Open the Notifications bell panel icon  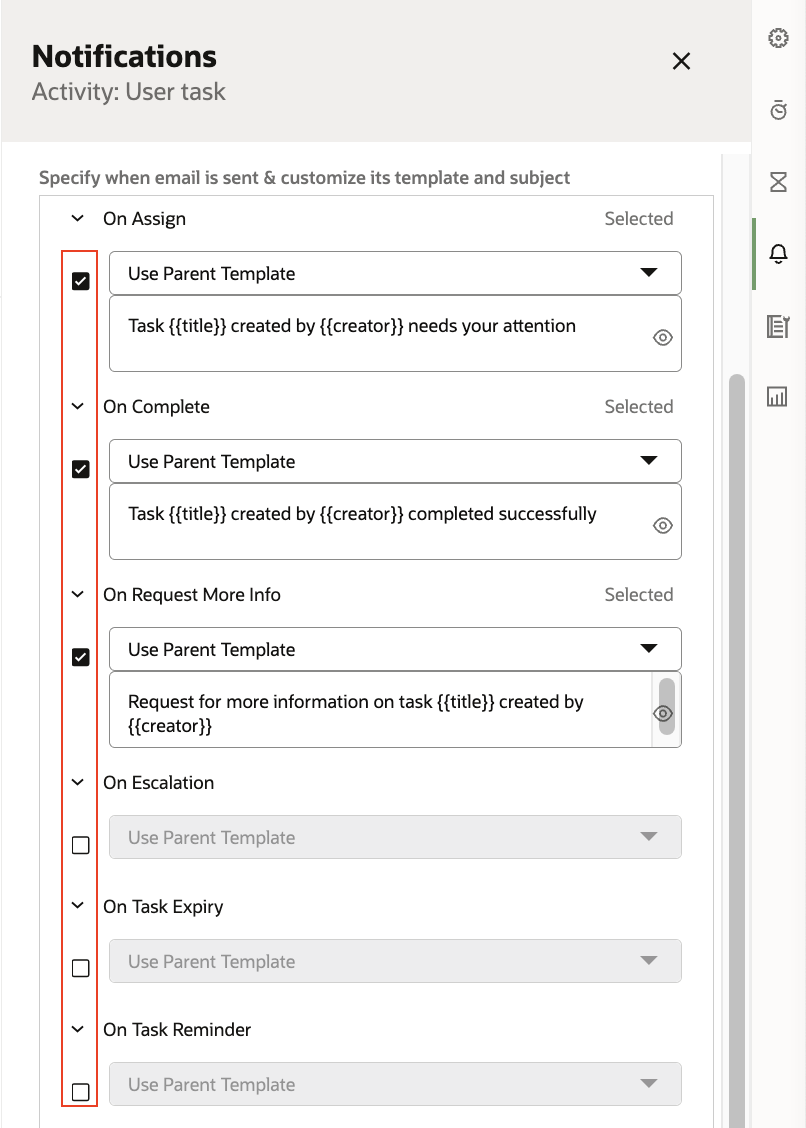point(778,254)
